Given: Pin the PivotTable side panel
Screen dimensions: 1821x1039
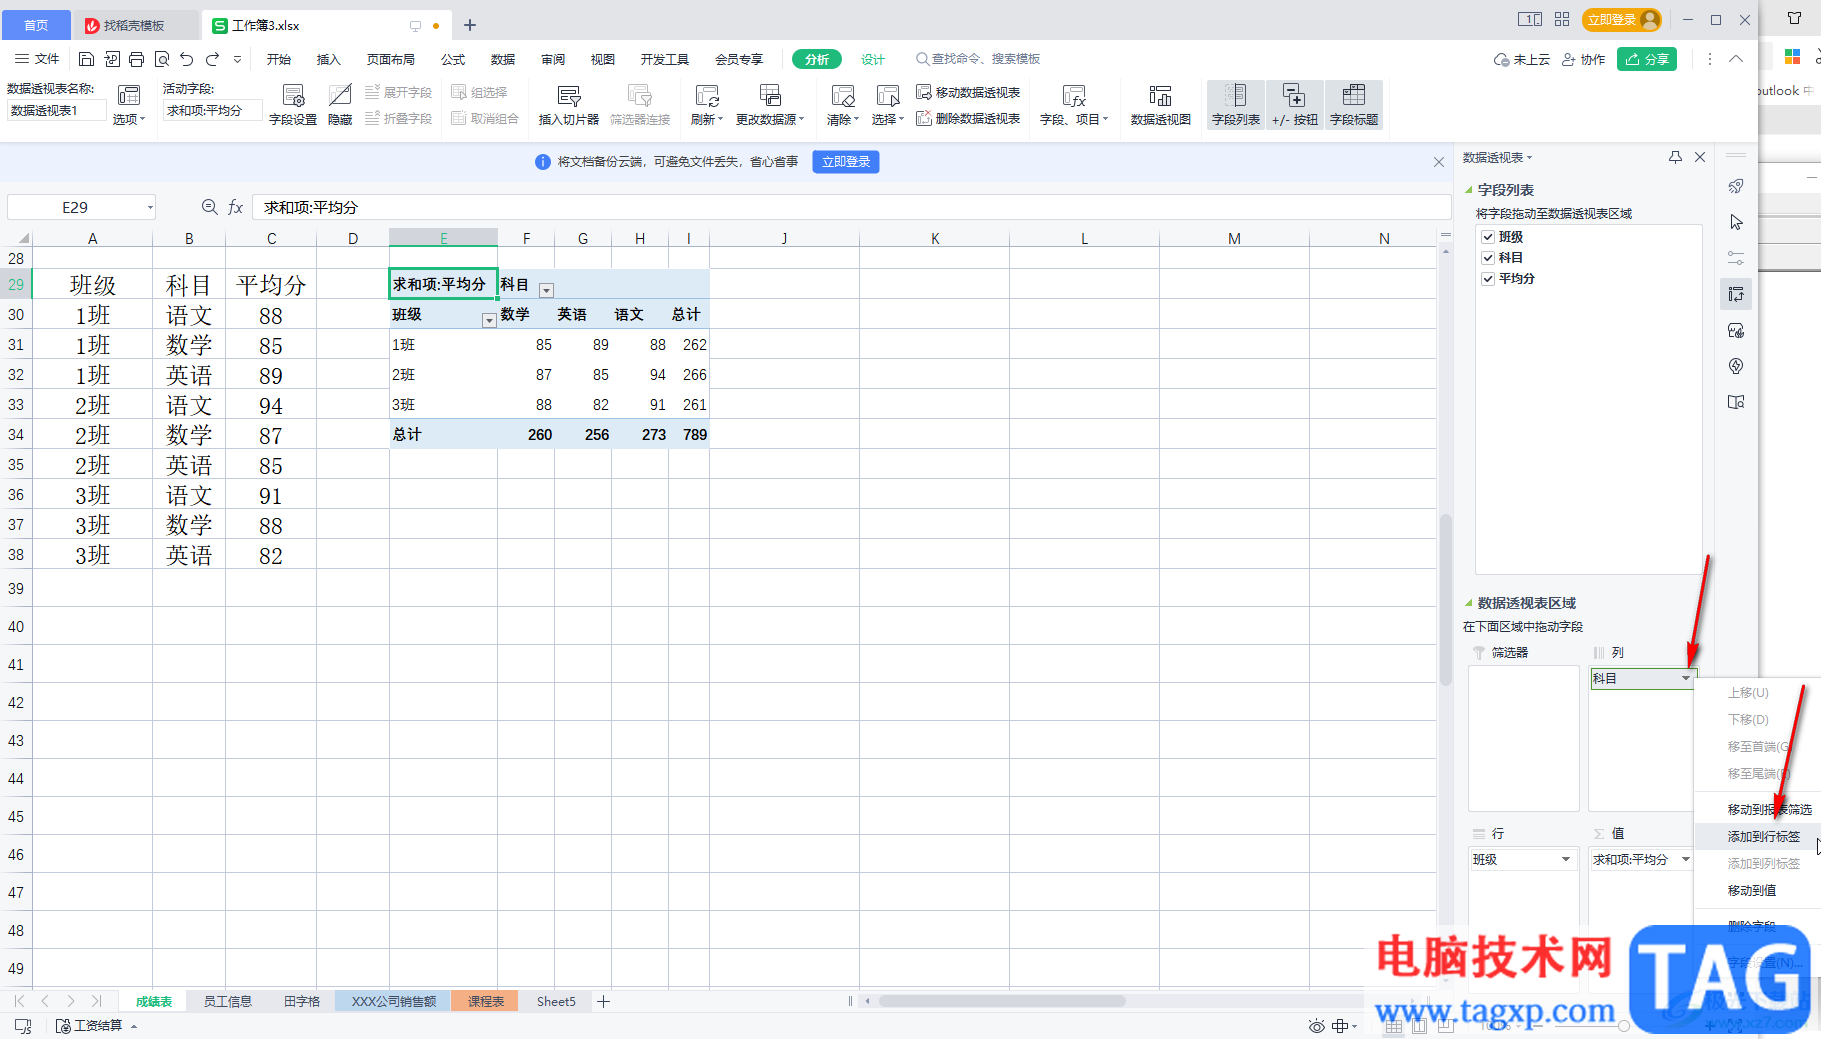Looking at the screenshot, I should 1676,157.
